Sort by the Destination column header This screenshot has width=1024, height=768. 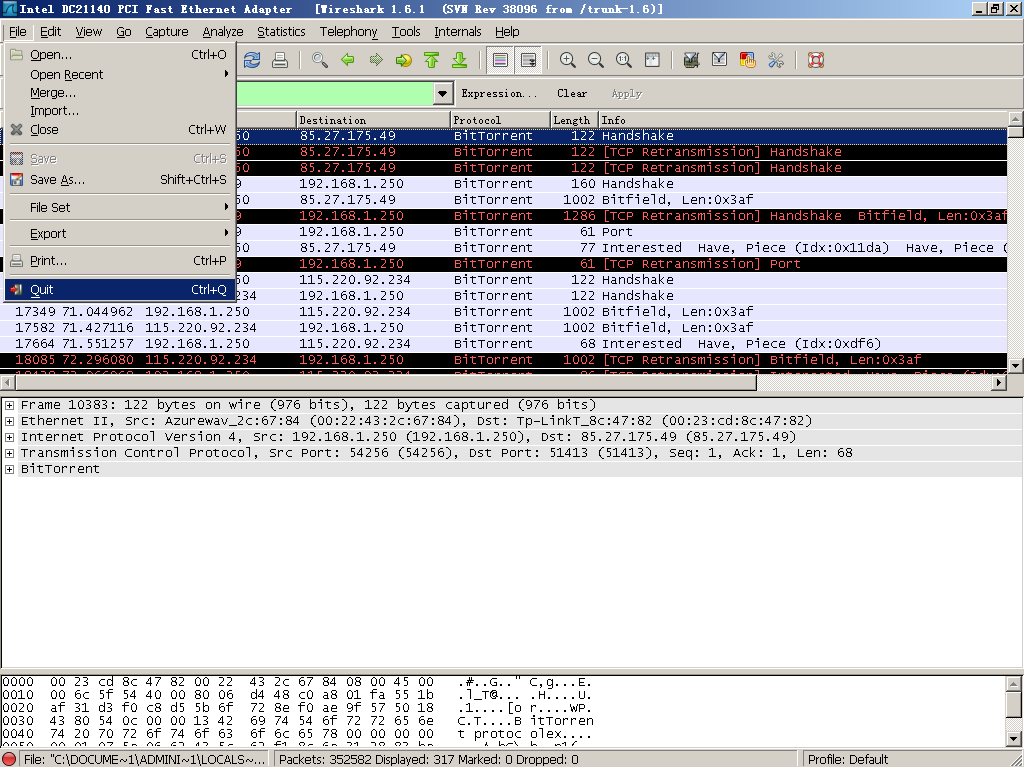tap(374, 120)
